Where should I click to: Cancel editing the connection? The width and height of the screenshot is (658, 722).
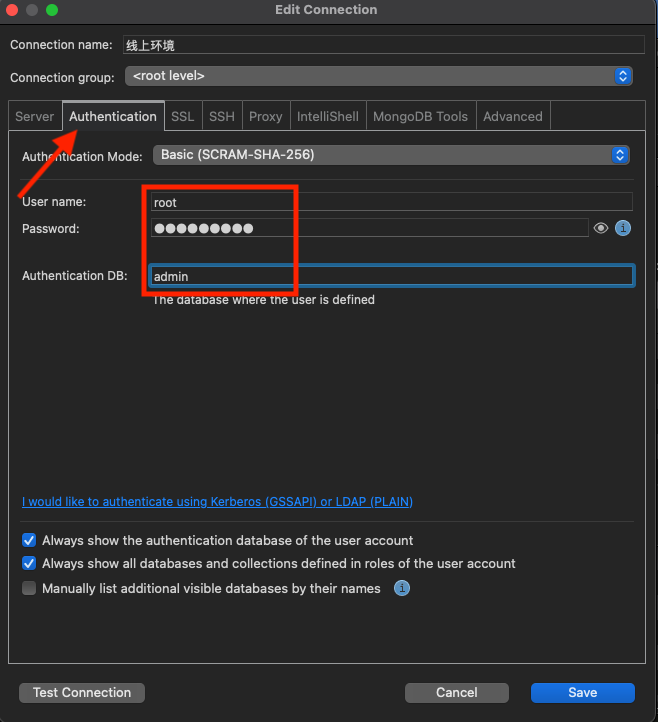click(457, 693)
